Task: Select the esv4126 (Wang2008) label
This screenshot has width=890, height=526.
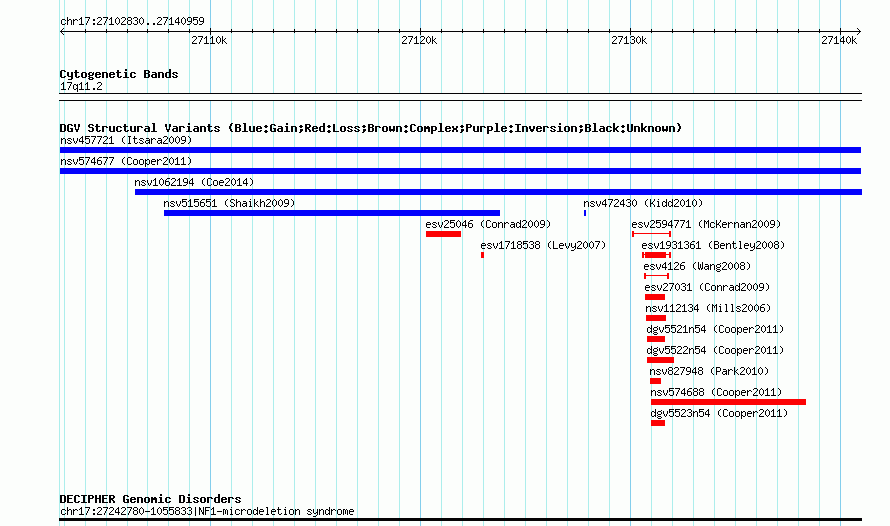Action: click(697, 266)
